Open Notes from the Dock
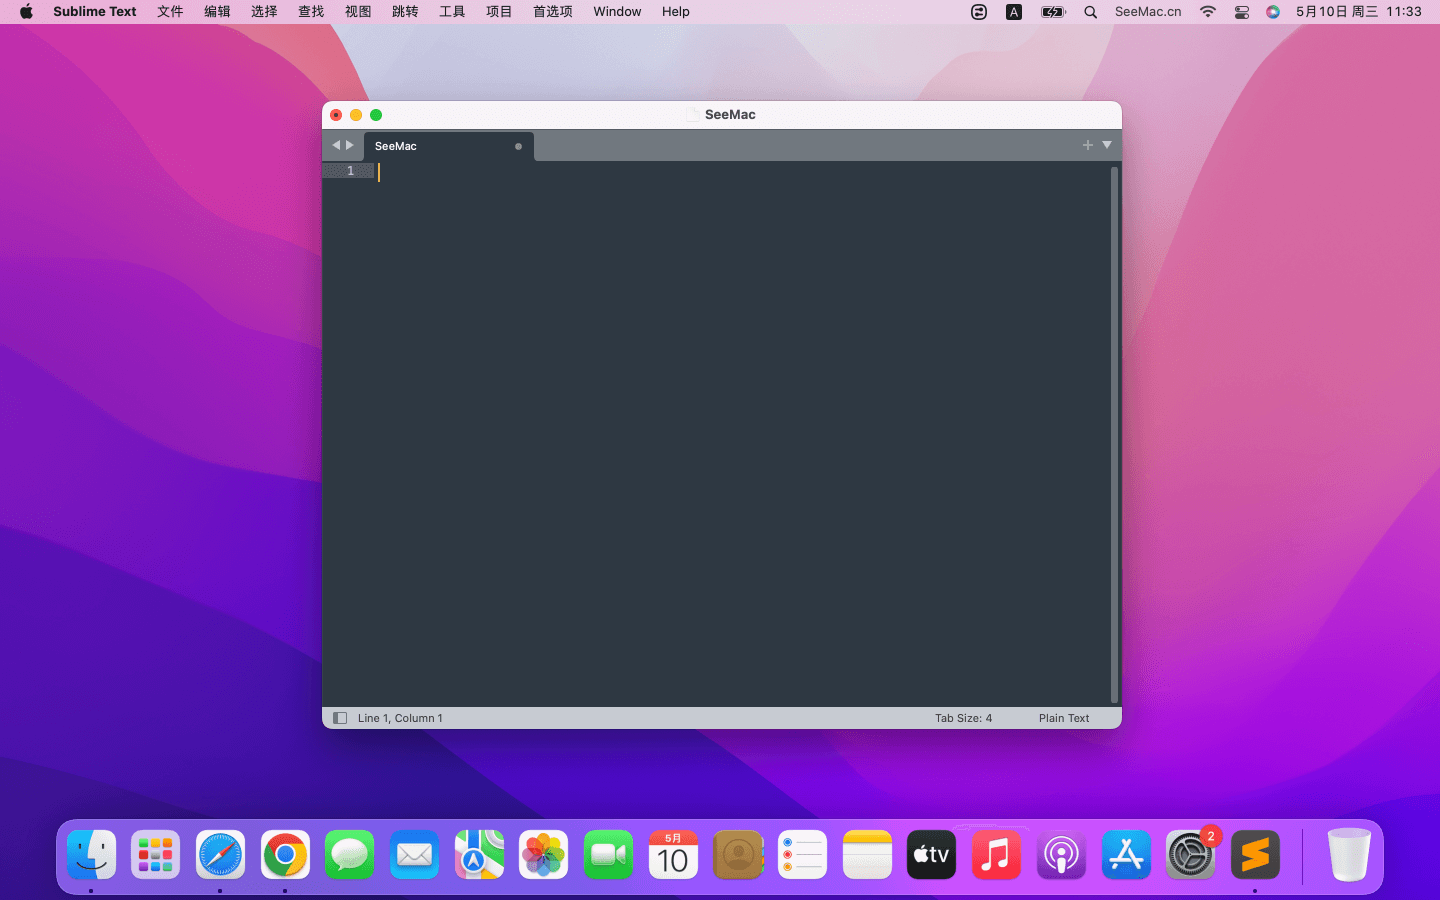The width and height of the screenshot is (1440, 900). click(x=867, y=855)
